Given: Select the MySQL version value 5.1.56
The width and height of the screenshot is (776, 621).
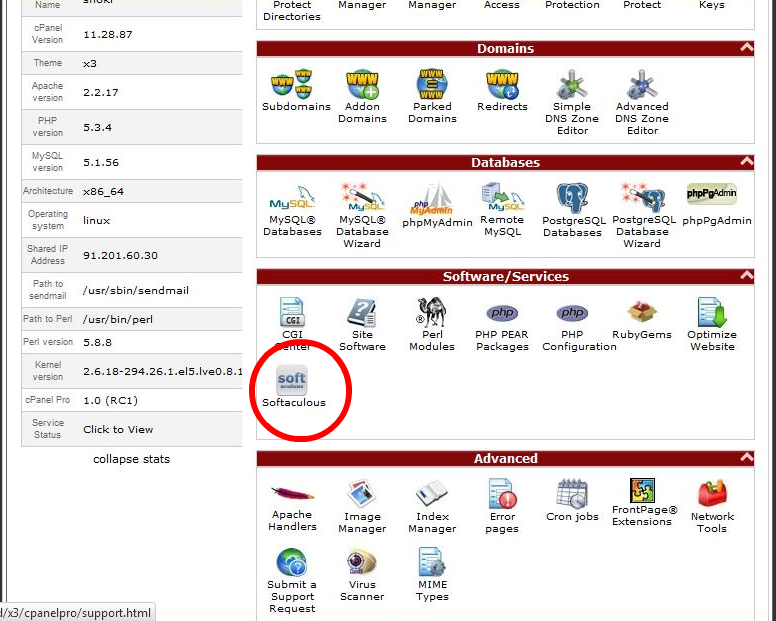Looking at the screenshot, I should point(100,162).
